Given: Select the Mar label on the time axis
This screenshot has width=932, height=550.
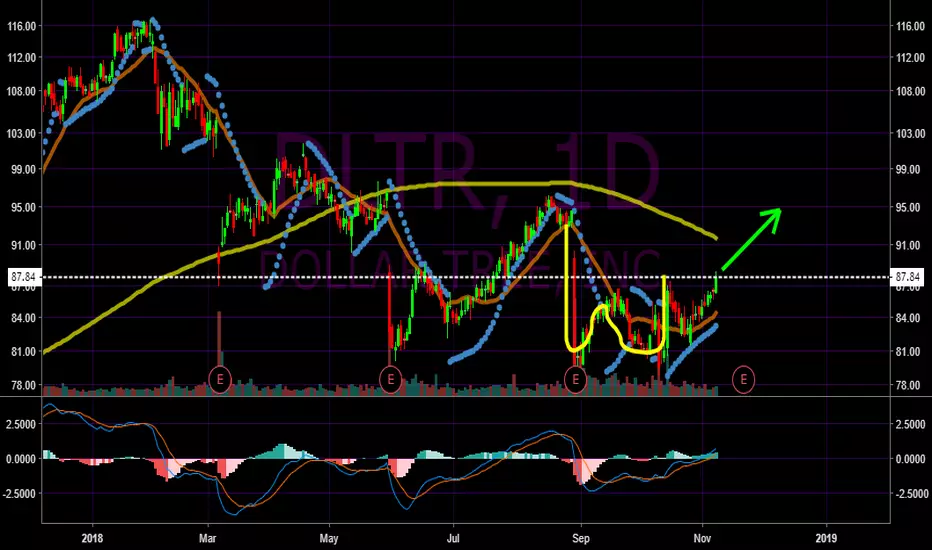Looking at the screenshot, I should pos(207,538).
